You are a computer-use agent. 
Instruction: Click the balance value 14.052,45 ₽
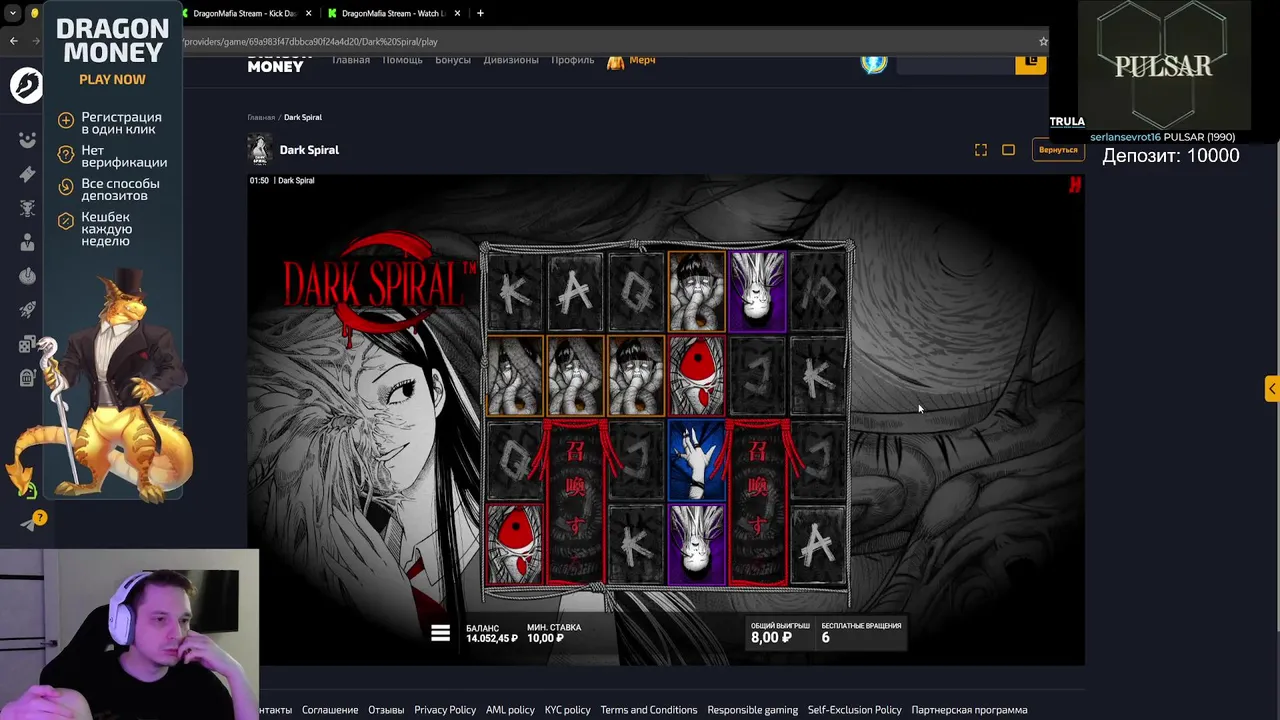pyautogui.click(x=492, y=638)
